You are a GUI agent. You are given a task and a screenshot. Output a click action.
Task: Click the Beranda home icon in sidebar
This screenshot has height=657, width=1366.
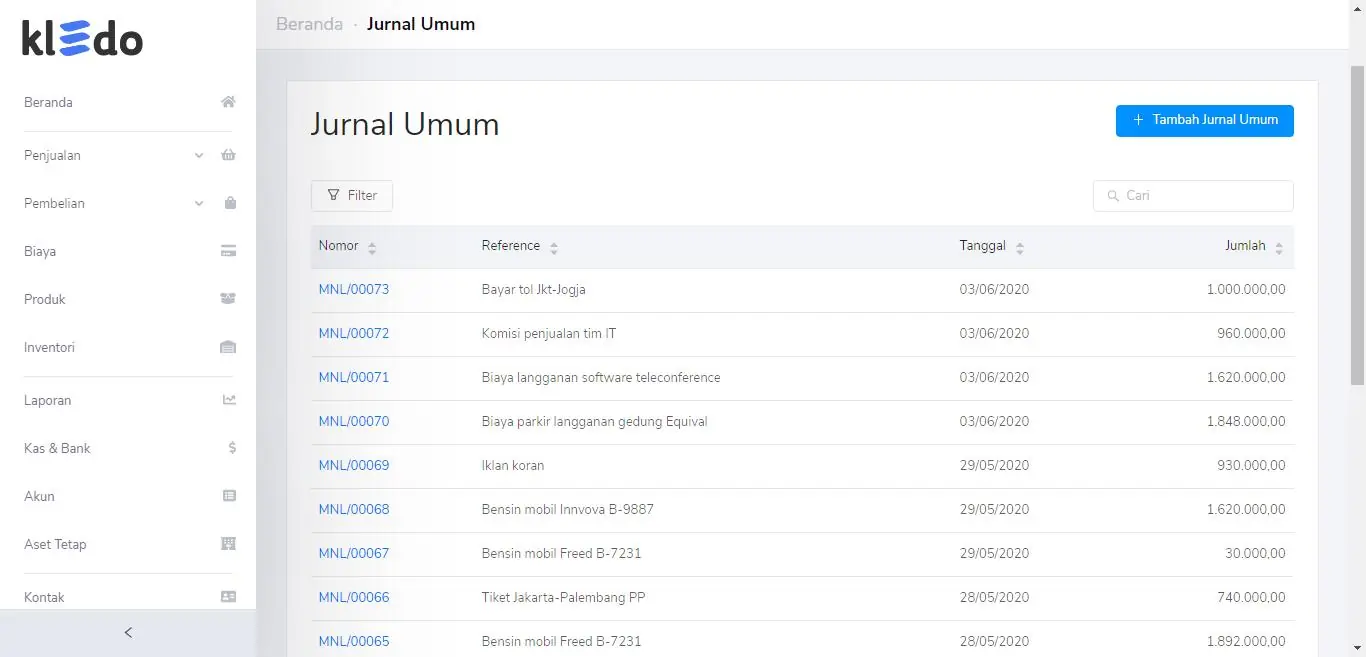tap(228, 102)
